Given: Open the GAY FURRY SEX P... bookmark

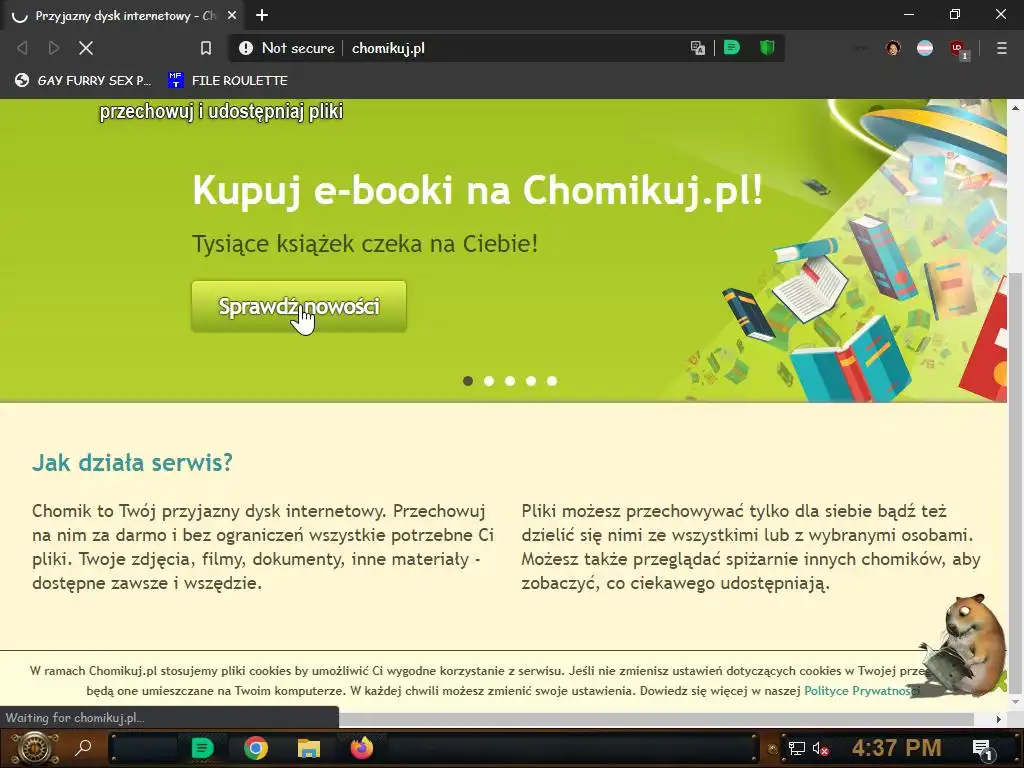Looking at the screenshot, I should (x=83, y=80).
